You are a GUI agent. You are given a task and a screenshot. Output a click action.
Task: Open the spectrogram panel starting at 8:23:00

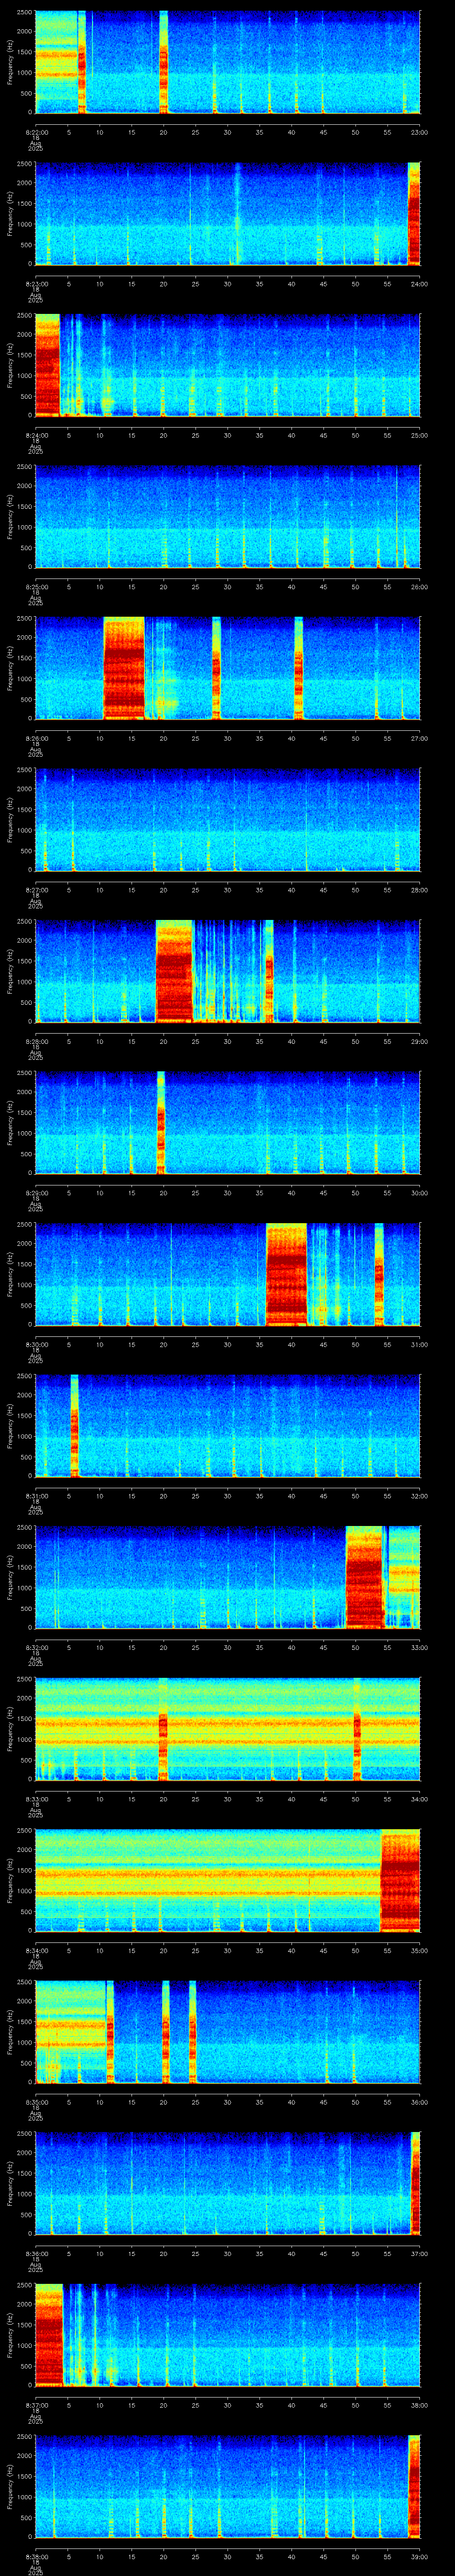227,214
